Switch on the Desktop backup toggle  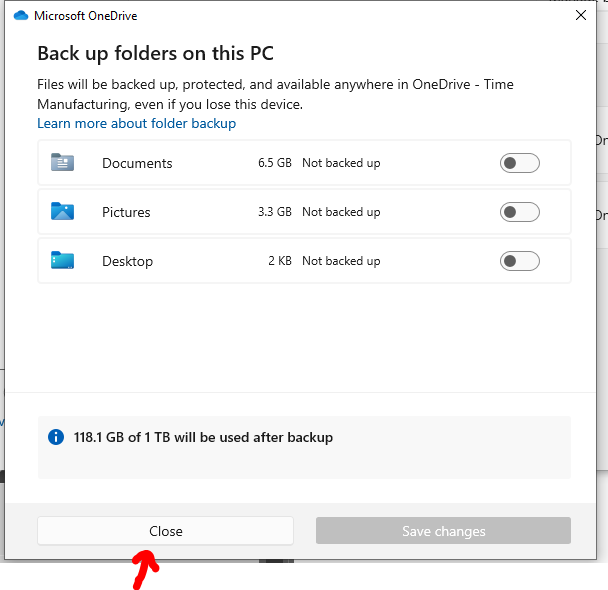pos(520,261)
